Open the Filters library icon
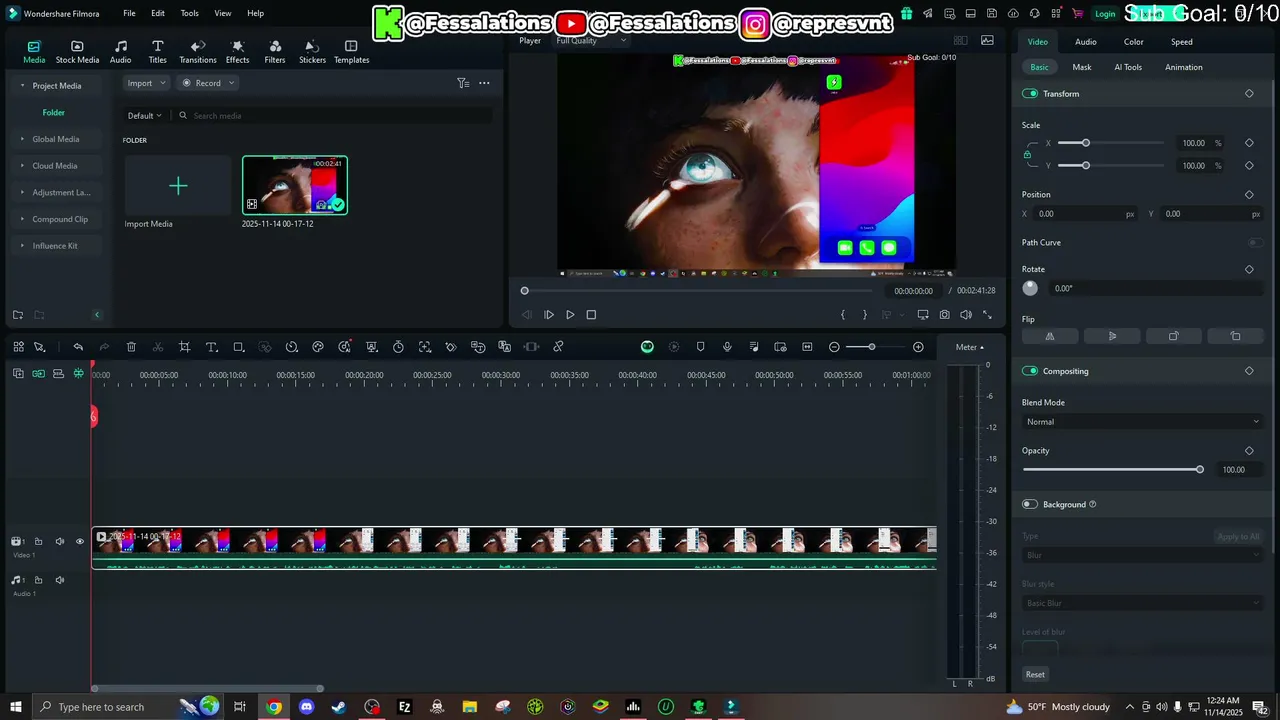 (x=275, y=46)
